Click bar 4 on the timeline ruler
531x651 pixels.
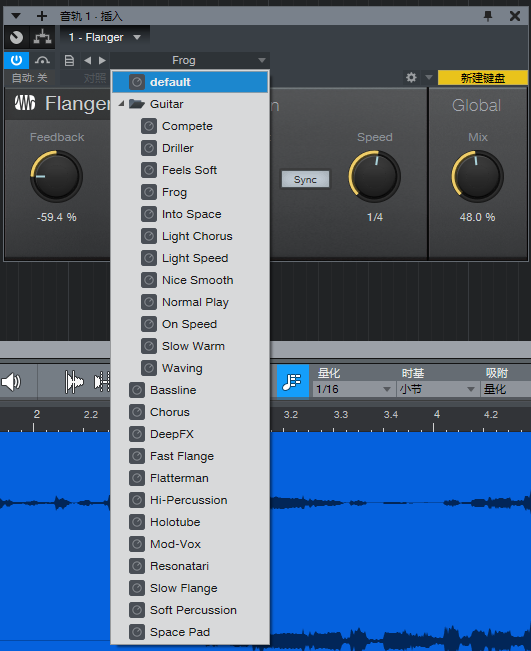point(436,414)
